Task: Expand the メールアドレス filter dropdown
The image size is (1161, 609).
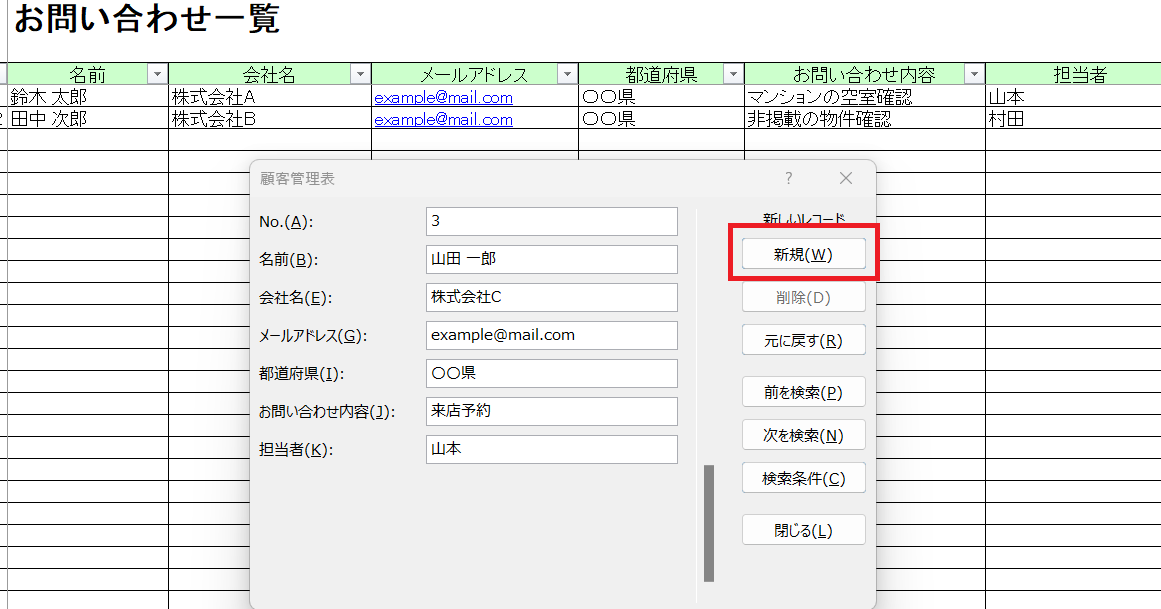Action: 567,75
